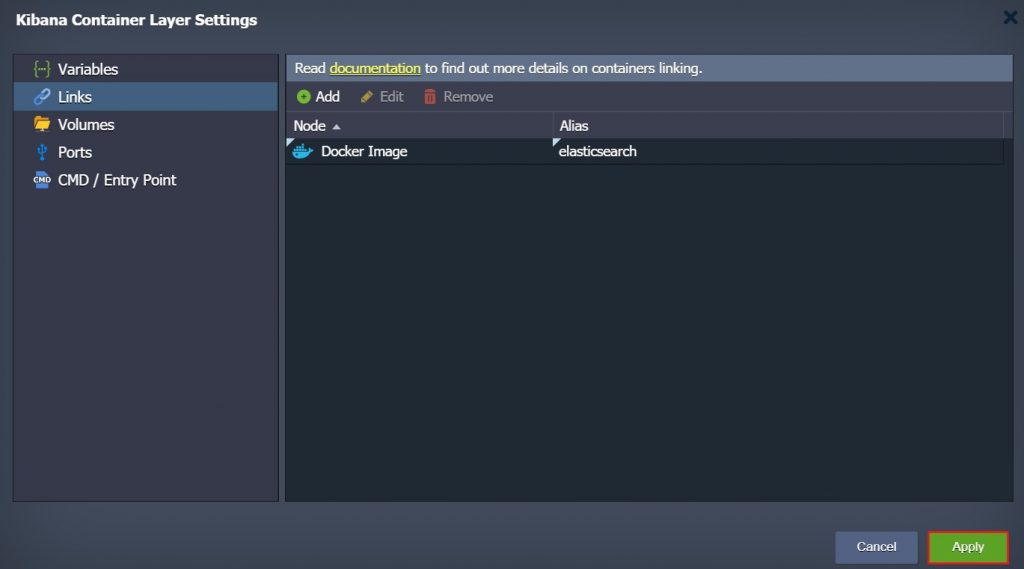Image resolution: width=1024 pixels, height=569 pixels.
Task: Click the Edit pencil icon
Action: click(x=367, y=97)
